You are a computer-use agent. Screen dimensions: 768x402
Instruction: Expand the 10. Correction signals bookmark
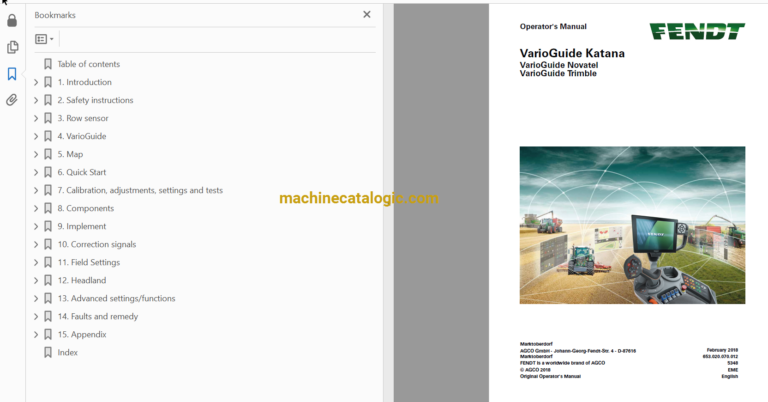tap(36, 244)
